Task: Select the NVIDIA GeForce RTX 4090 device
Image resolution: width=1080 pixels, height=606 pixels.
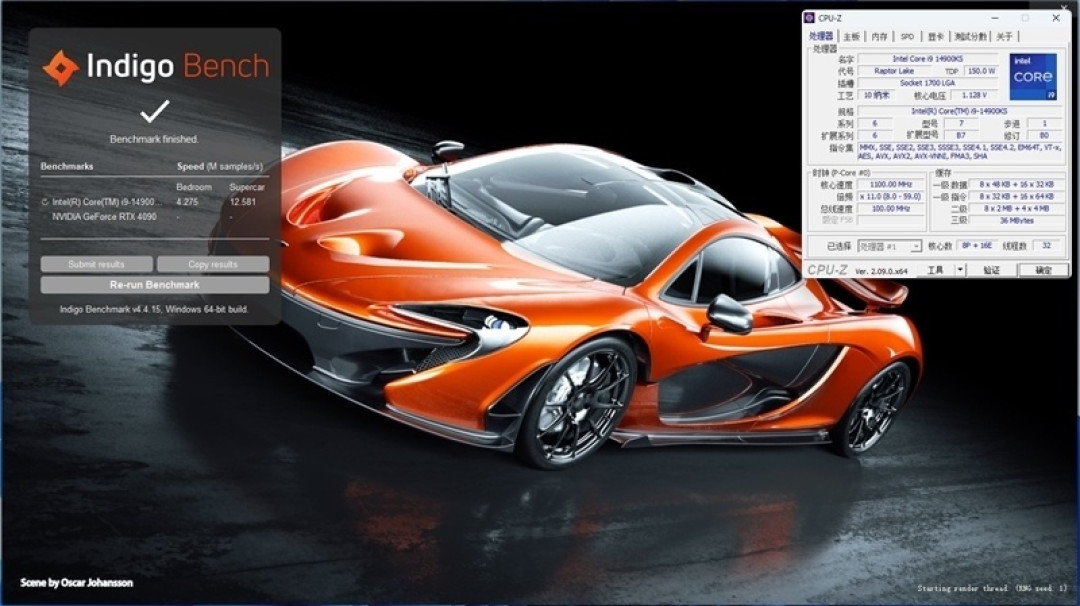Action: 104,216
